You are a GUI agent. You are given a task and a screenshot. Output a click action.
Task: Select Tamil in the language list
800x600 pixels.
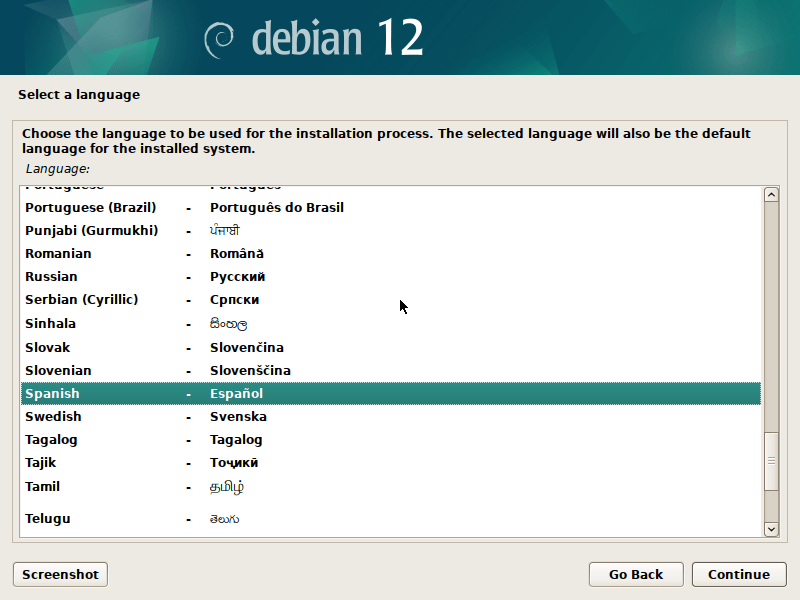click(x=391, y=487)
